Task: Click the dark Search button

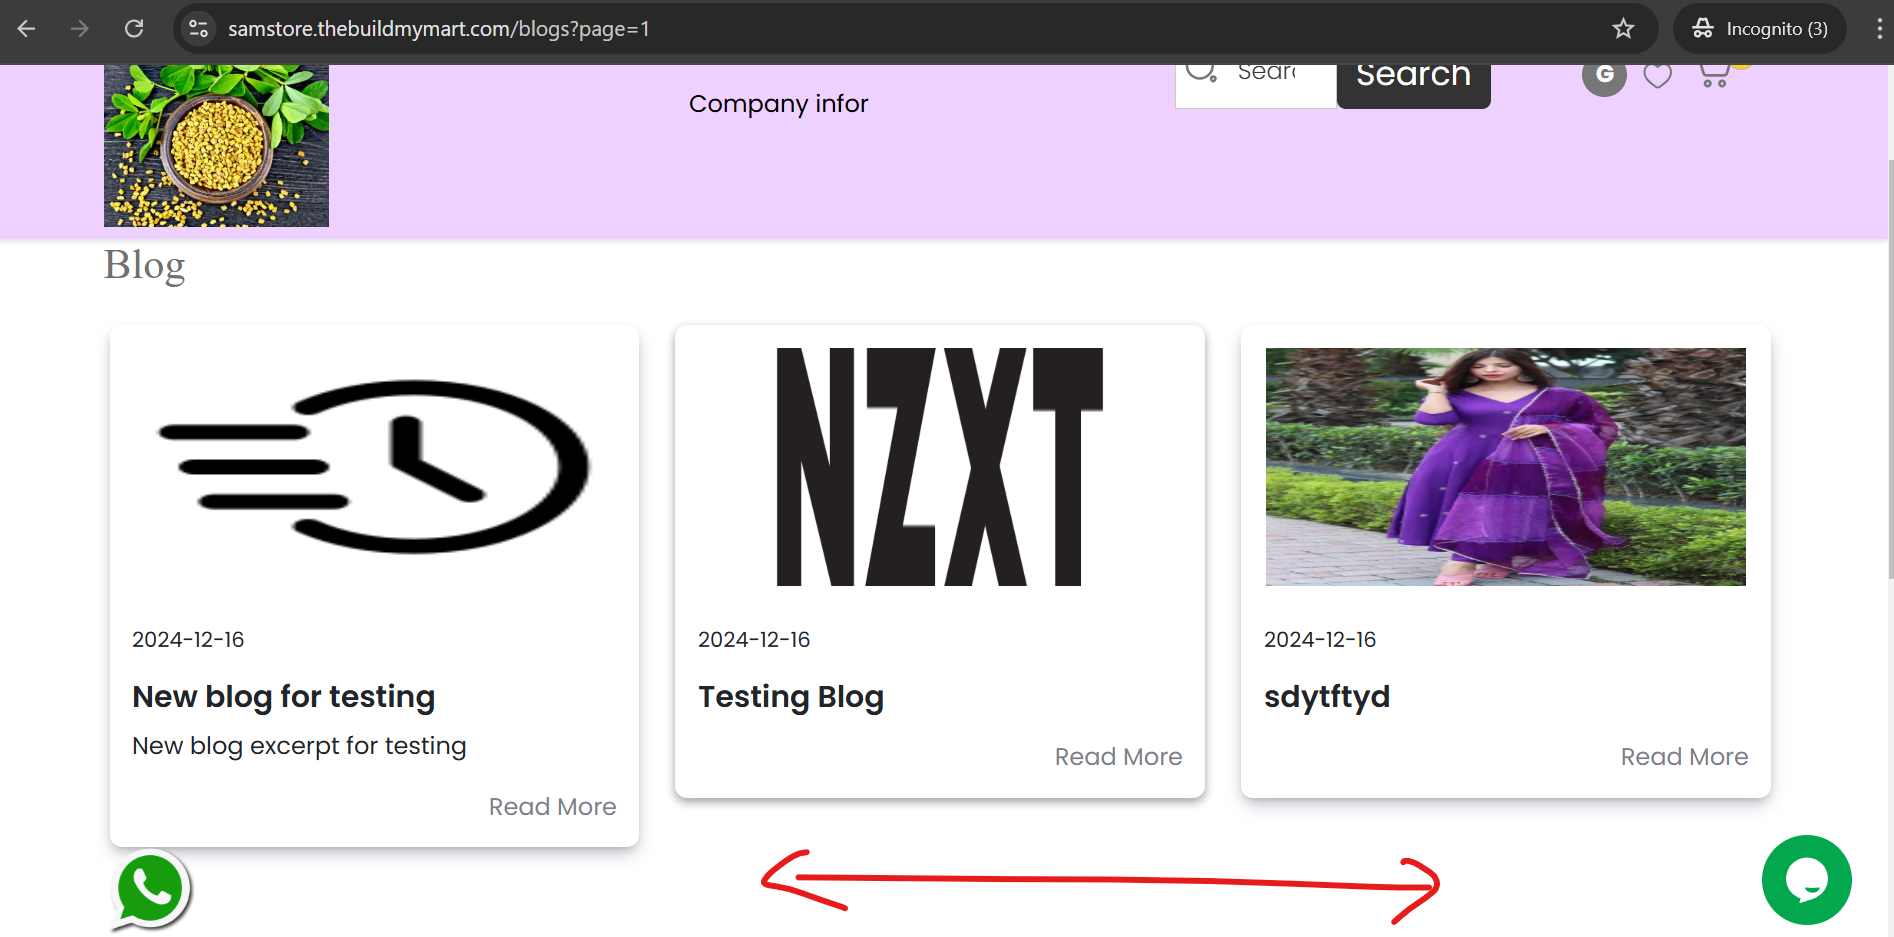Action: [x=1414, y=86]
